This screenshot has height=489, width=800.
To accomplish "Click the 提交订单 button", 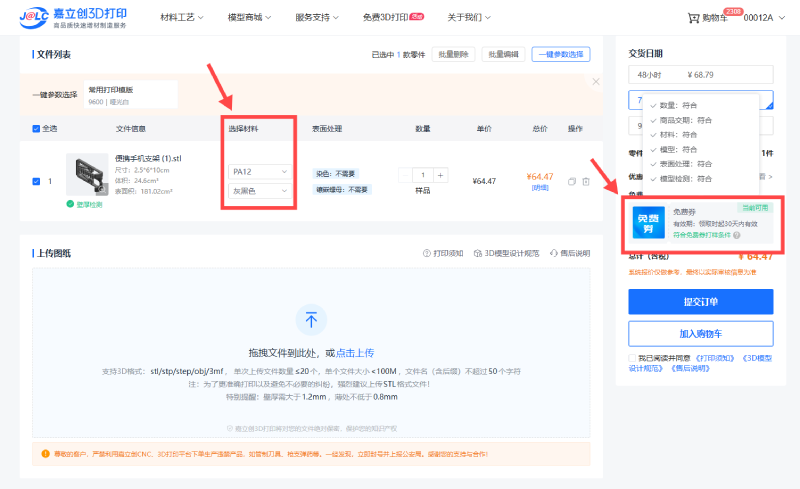I will (x=700, y=303).
